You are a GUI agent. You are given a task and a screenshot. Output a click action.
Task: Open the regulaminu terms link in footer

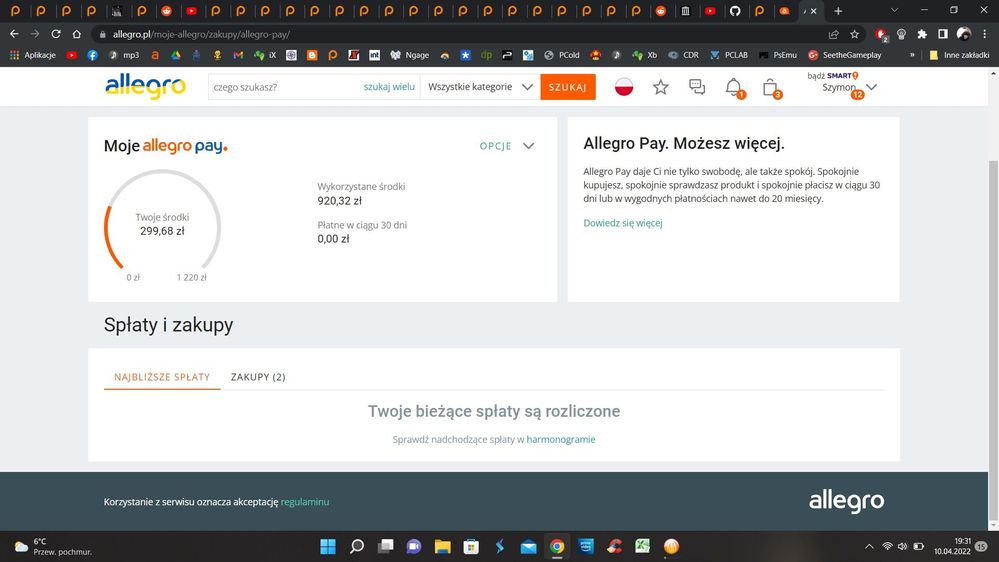click(x=305, y=502)
